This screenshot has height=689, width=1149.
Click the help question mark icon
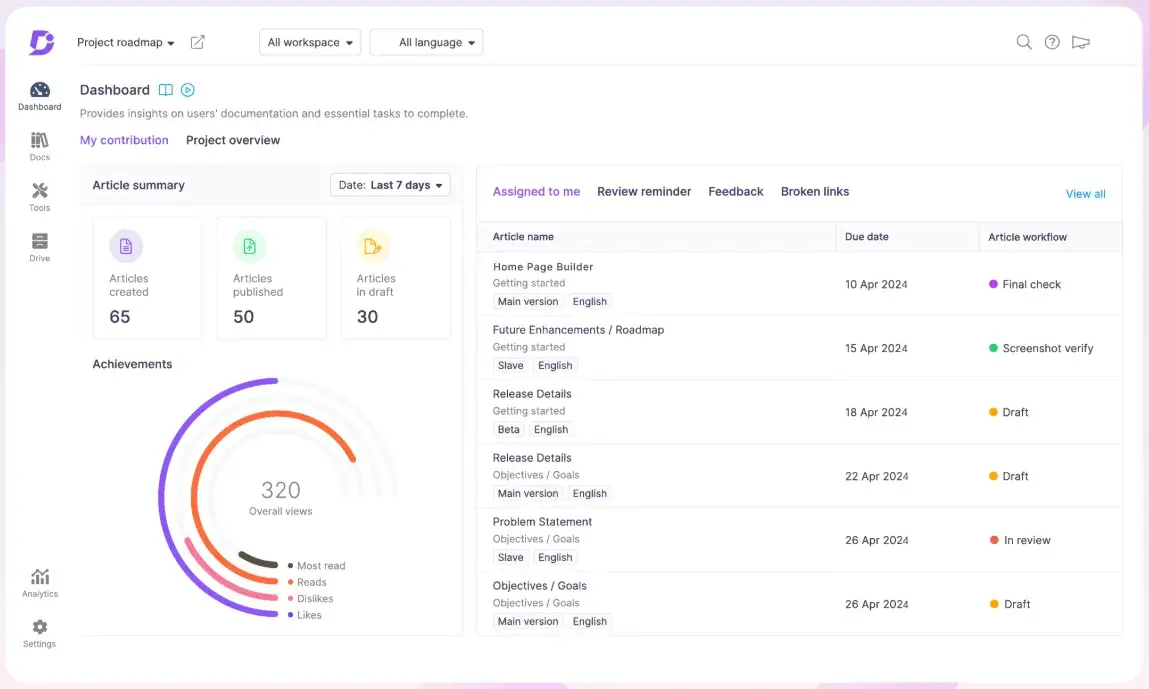pyautogui.click(x=1052, y=42)
